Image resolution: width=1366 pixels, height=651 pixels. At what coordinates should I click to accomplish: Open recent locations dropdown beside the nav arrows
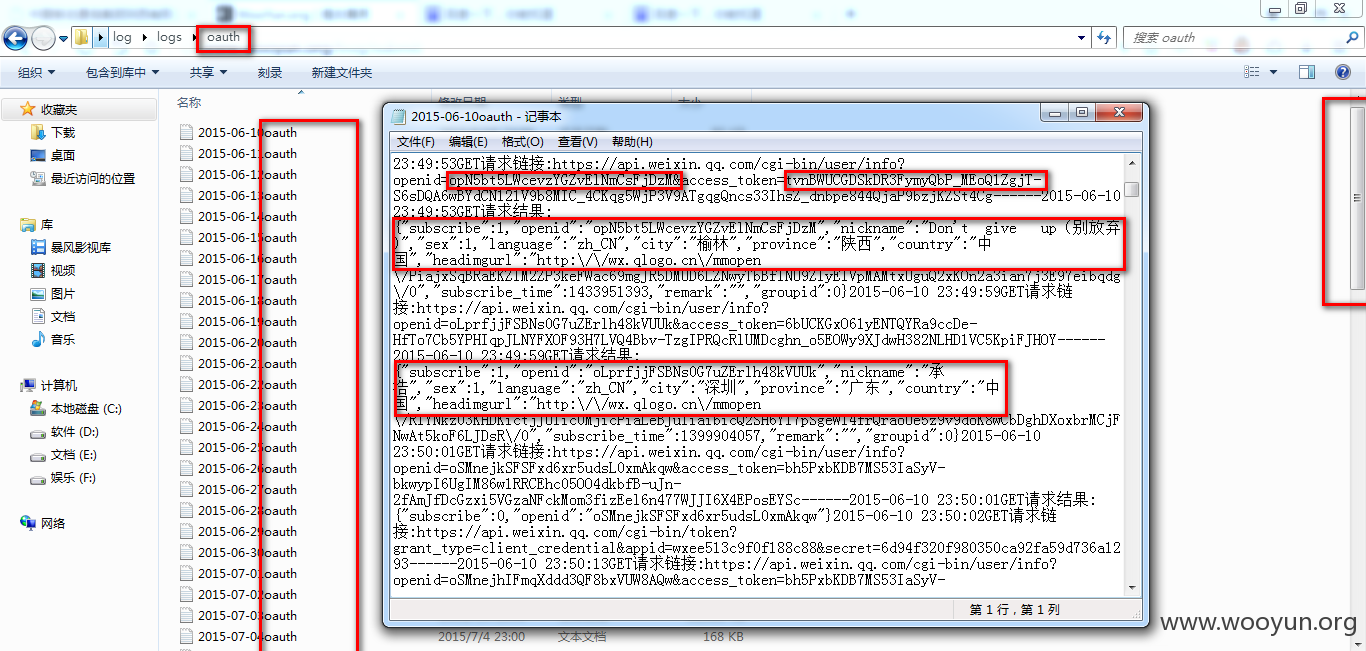pos(63,39)
